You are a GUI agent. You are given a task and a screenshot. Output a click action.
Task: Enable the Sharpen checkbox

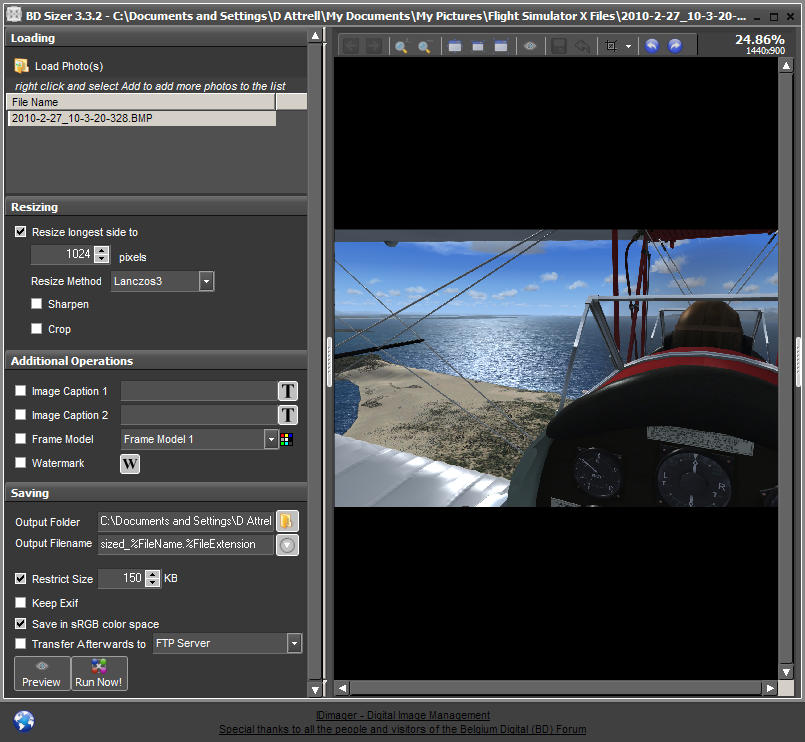click(x=37, y=304)
